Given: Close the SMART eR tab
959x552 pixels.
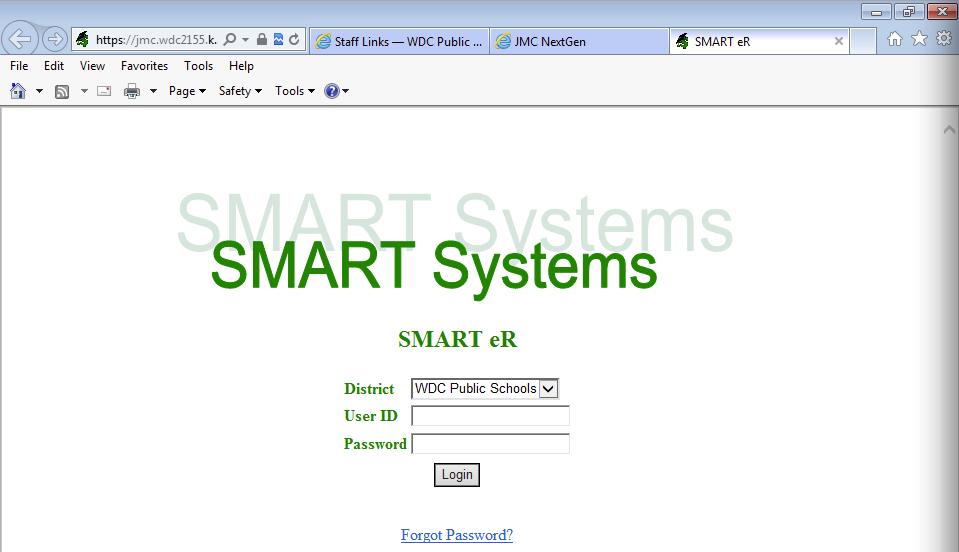Looking at the screenshot, I should coord(839,42).
